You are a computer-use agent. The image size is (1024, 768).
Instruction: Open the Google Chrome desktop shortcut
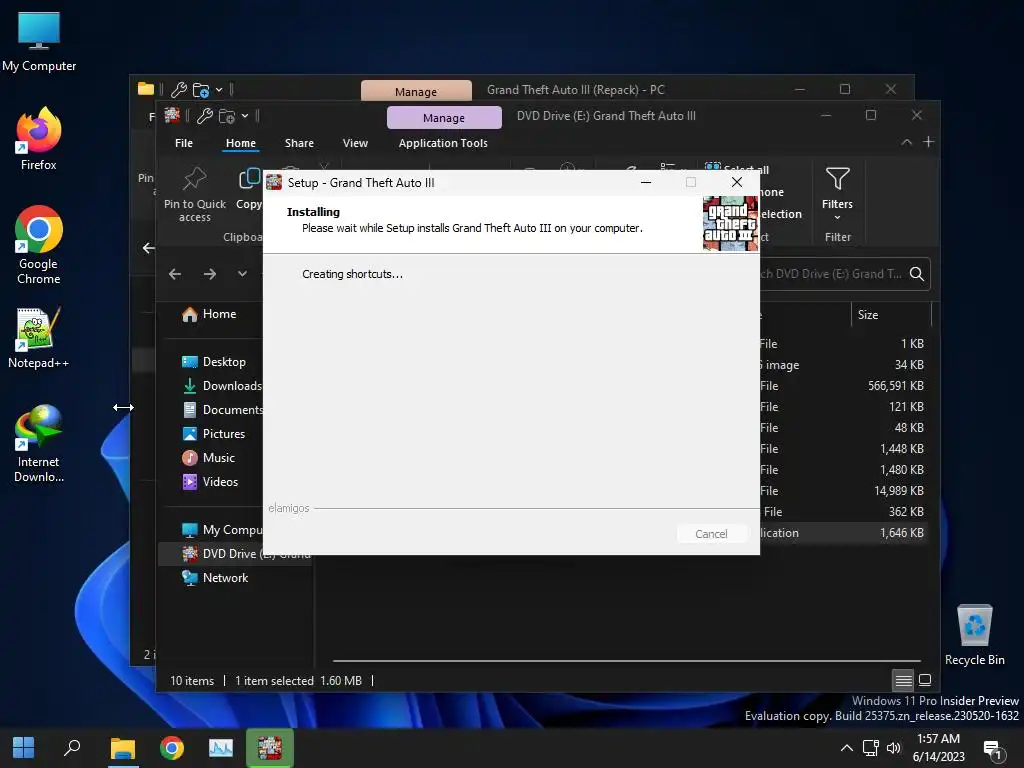39,245
